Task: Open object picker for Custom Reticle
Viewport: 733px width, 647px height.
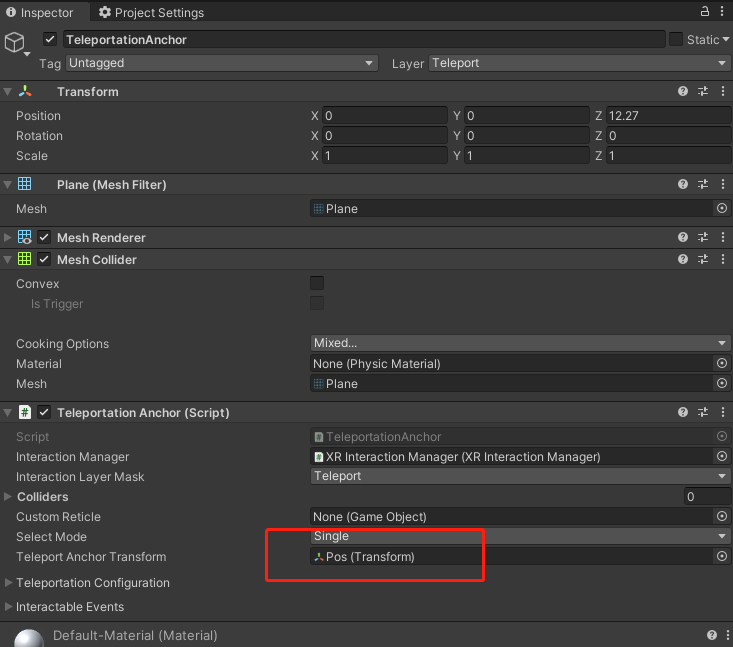Action: [x=722, y=516]
